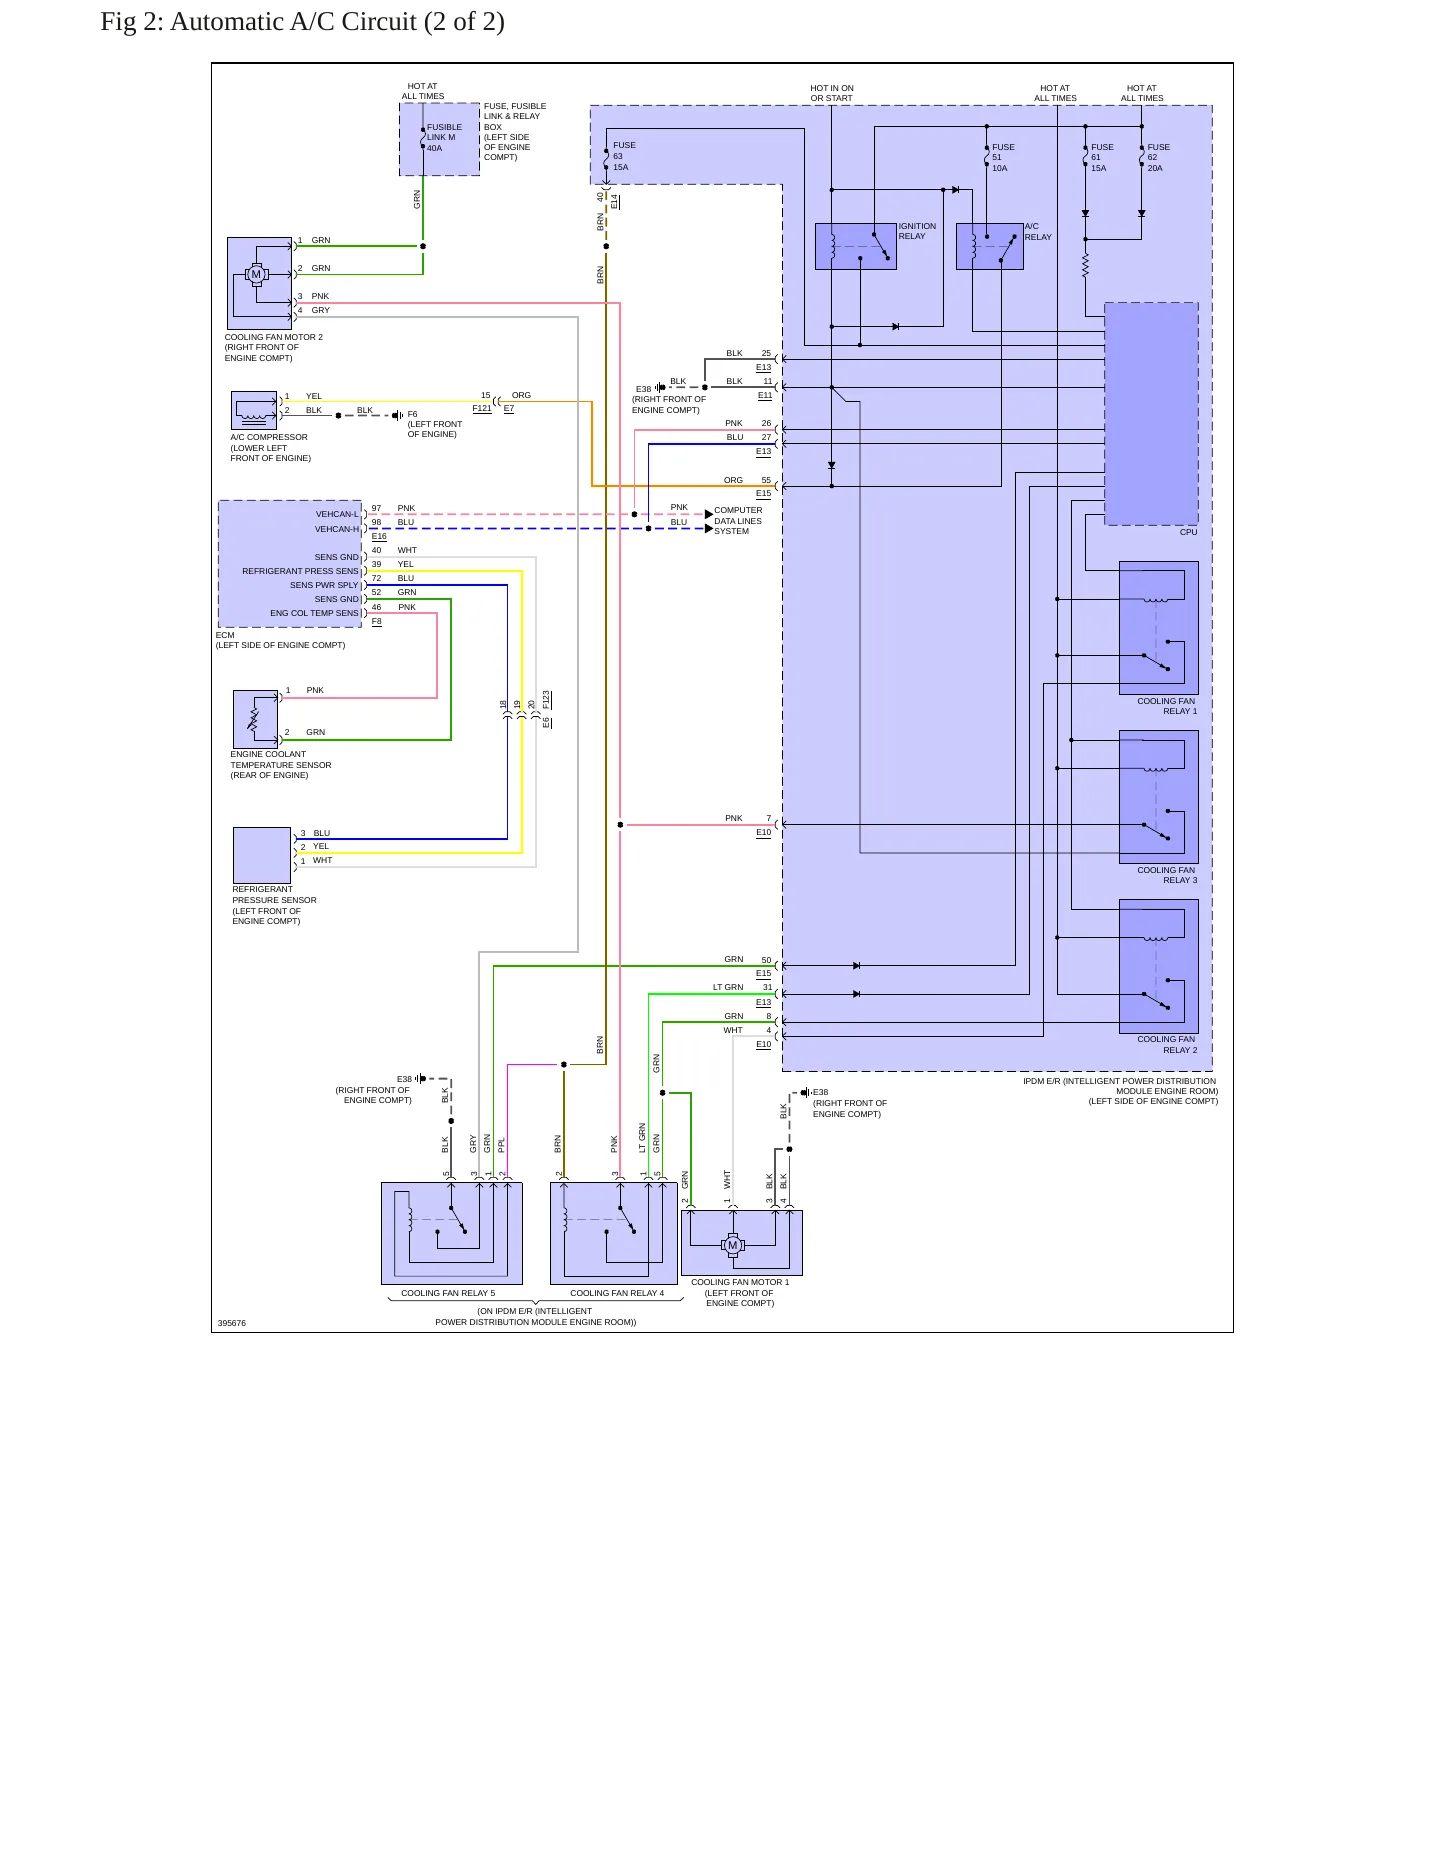1445x1870 pixels.
Task: Click the motor symbol in Cooling Fan Motor 1
Action: point(733,1245)
